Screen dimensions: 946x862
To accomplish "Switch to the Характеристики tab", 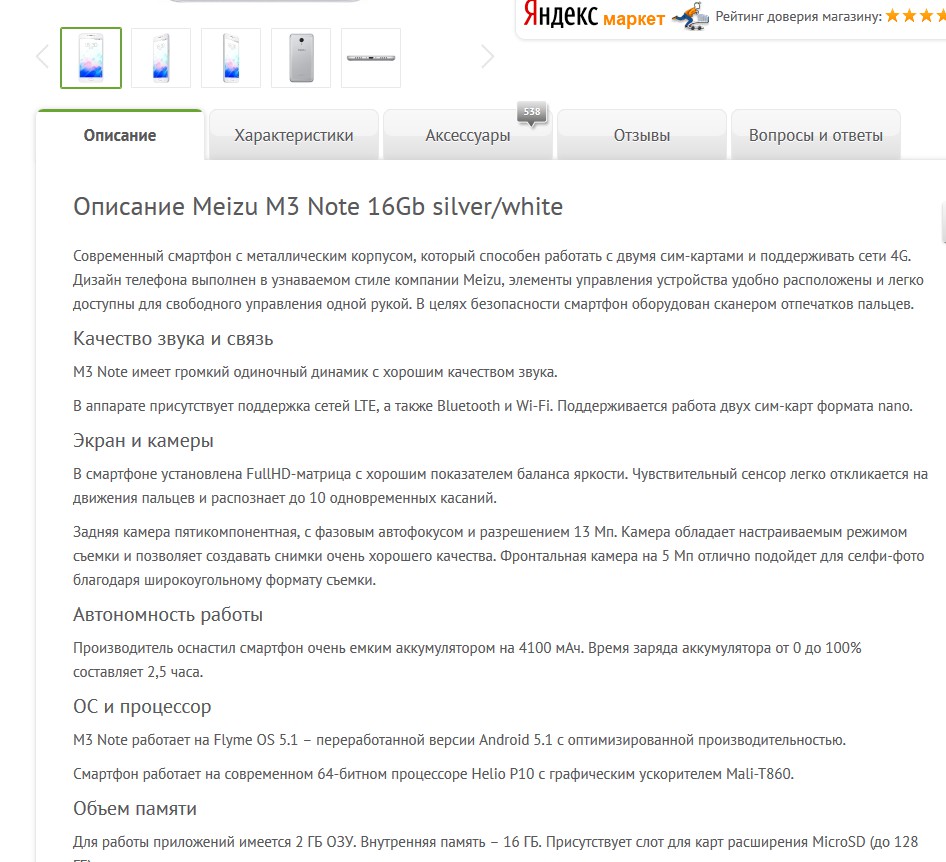I will point(294,135).
